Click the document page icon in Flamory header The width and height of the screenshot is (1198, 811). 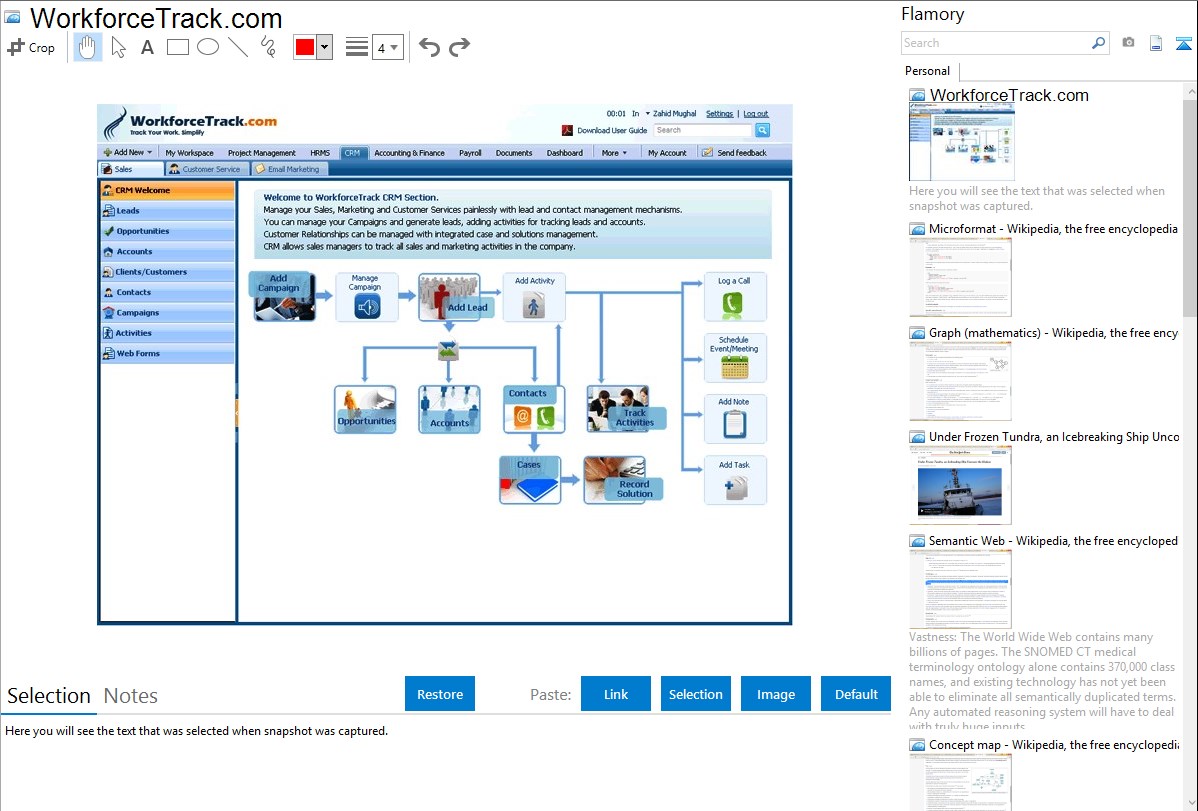click(1156, 43)
